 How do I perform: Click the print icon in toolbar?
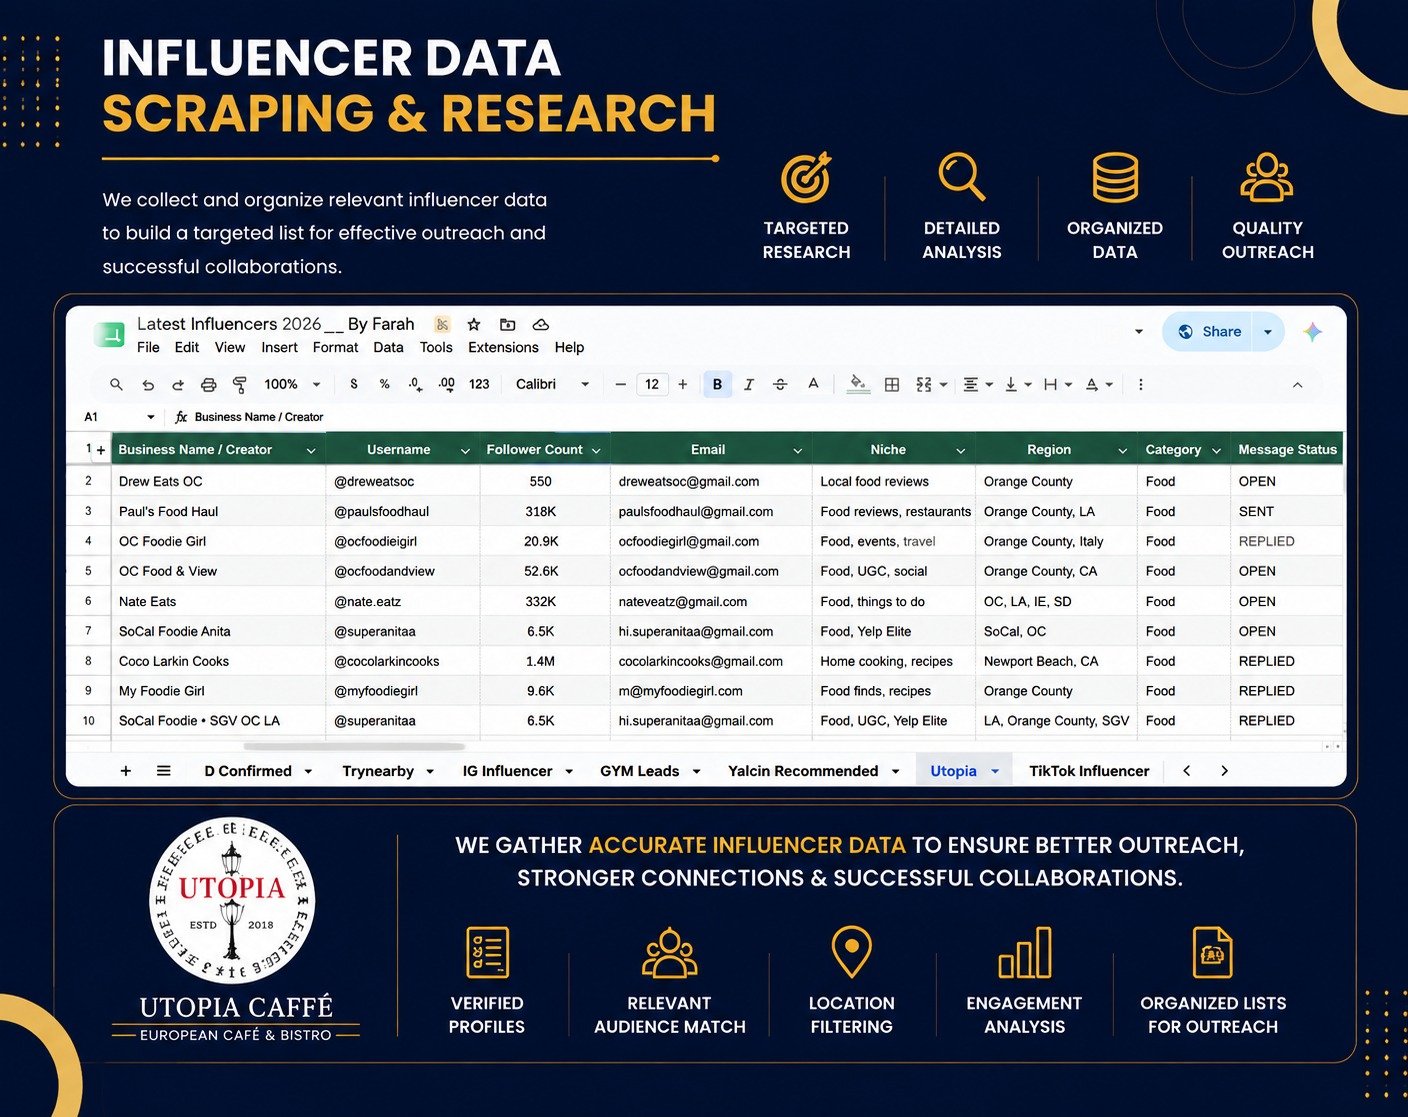pyautogui.click(x=208, y=384)
